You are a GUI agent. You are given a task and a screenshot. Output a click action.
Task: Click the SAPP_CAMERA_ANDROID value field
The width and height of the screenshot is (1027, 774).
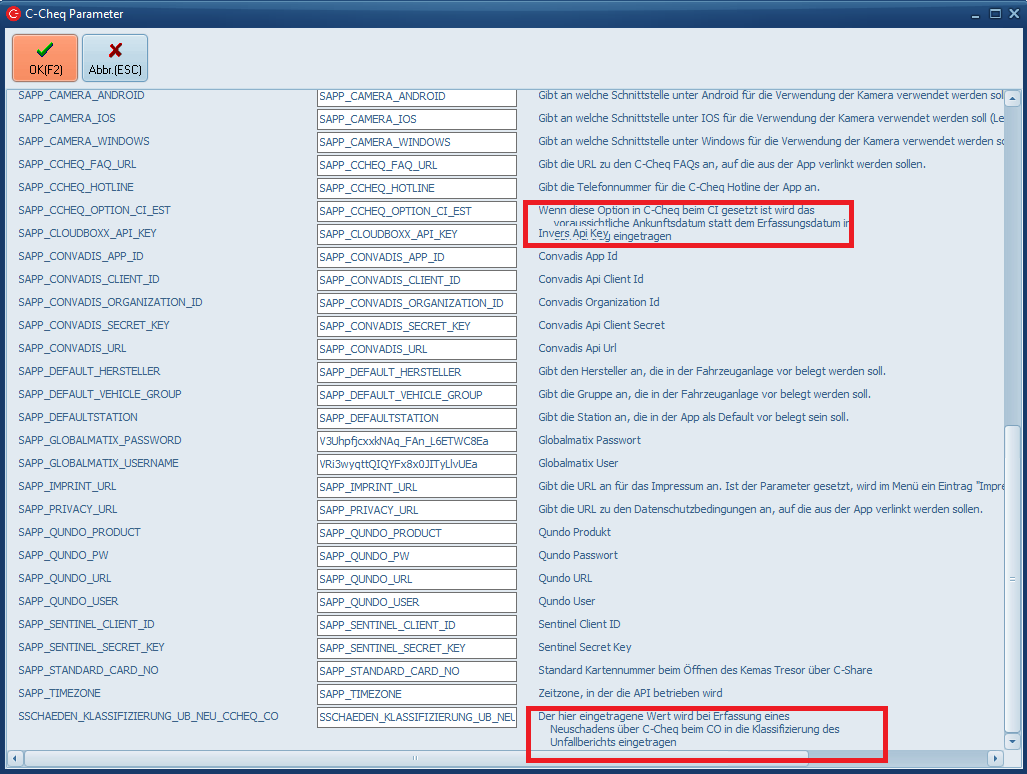pos(416,97)
